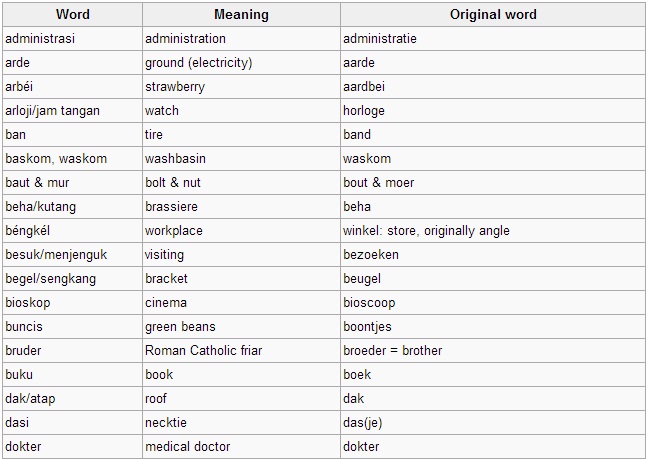Image resolution: width=648 pixels, height=459 pixels.
Task: Click the 'bioscoop' original word cell
Action: click(493, 302)
